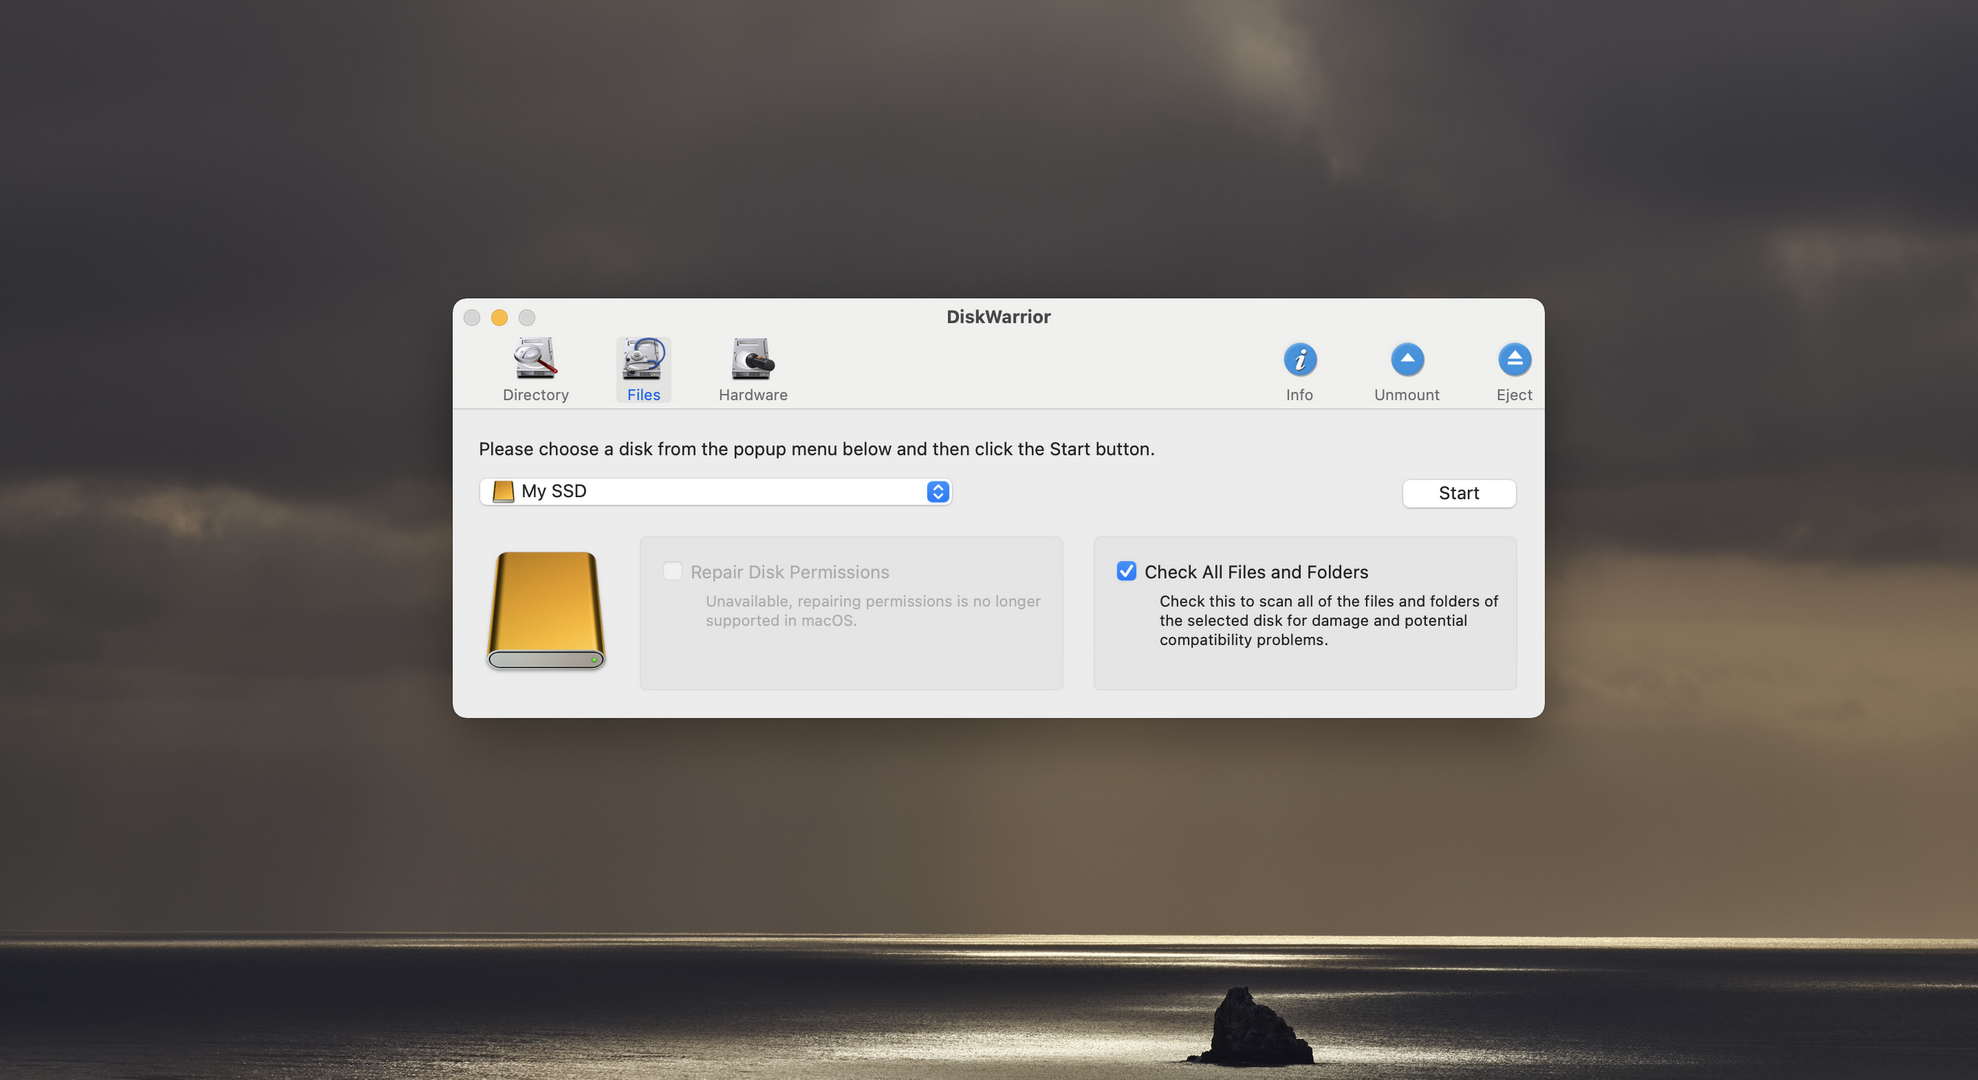Click the Start button
1978x1080 pixels.
(1458, 493)
